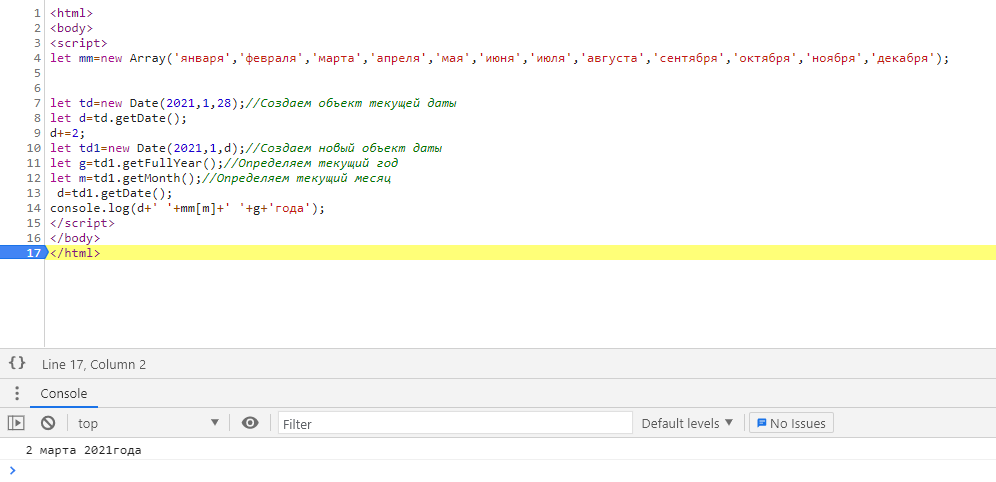Click the console.log code line
Viewport: 996px width, 482px height.
[188, 208]
